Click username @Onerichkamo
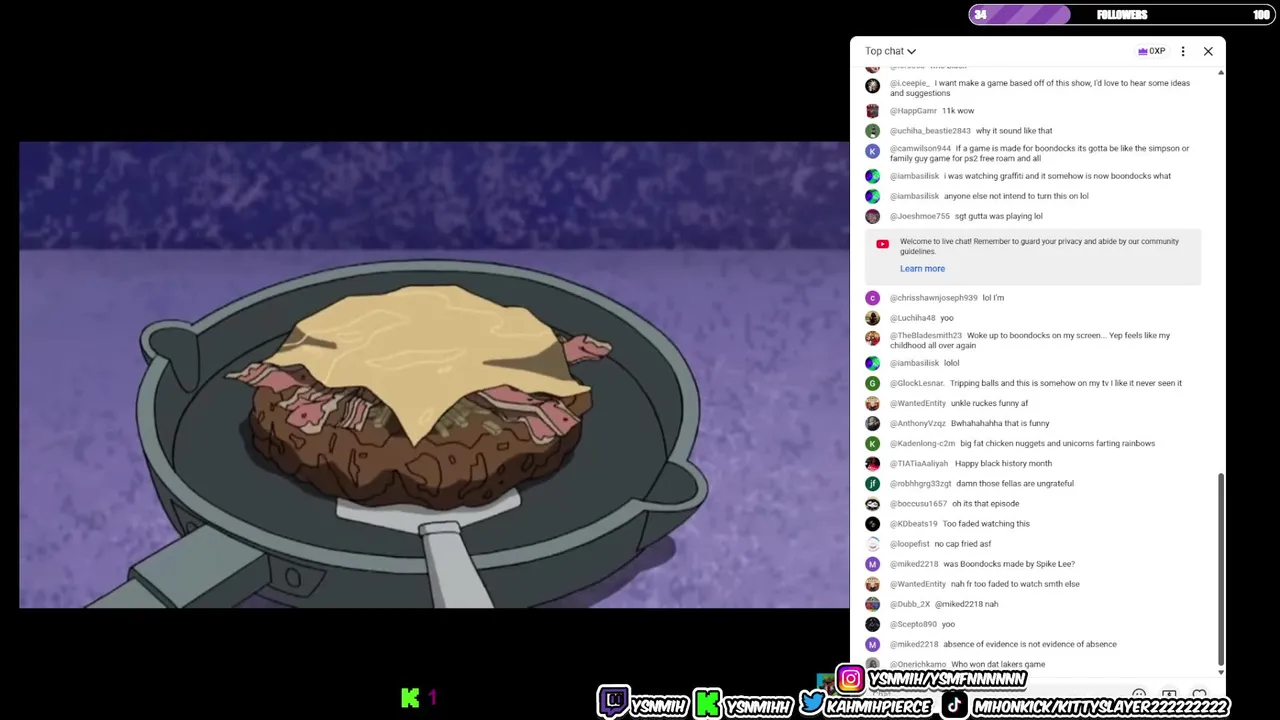 [x=918, y=664]
